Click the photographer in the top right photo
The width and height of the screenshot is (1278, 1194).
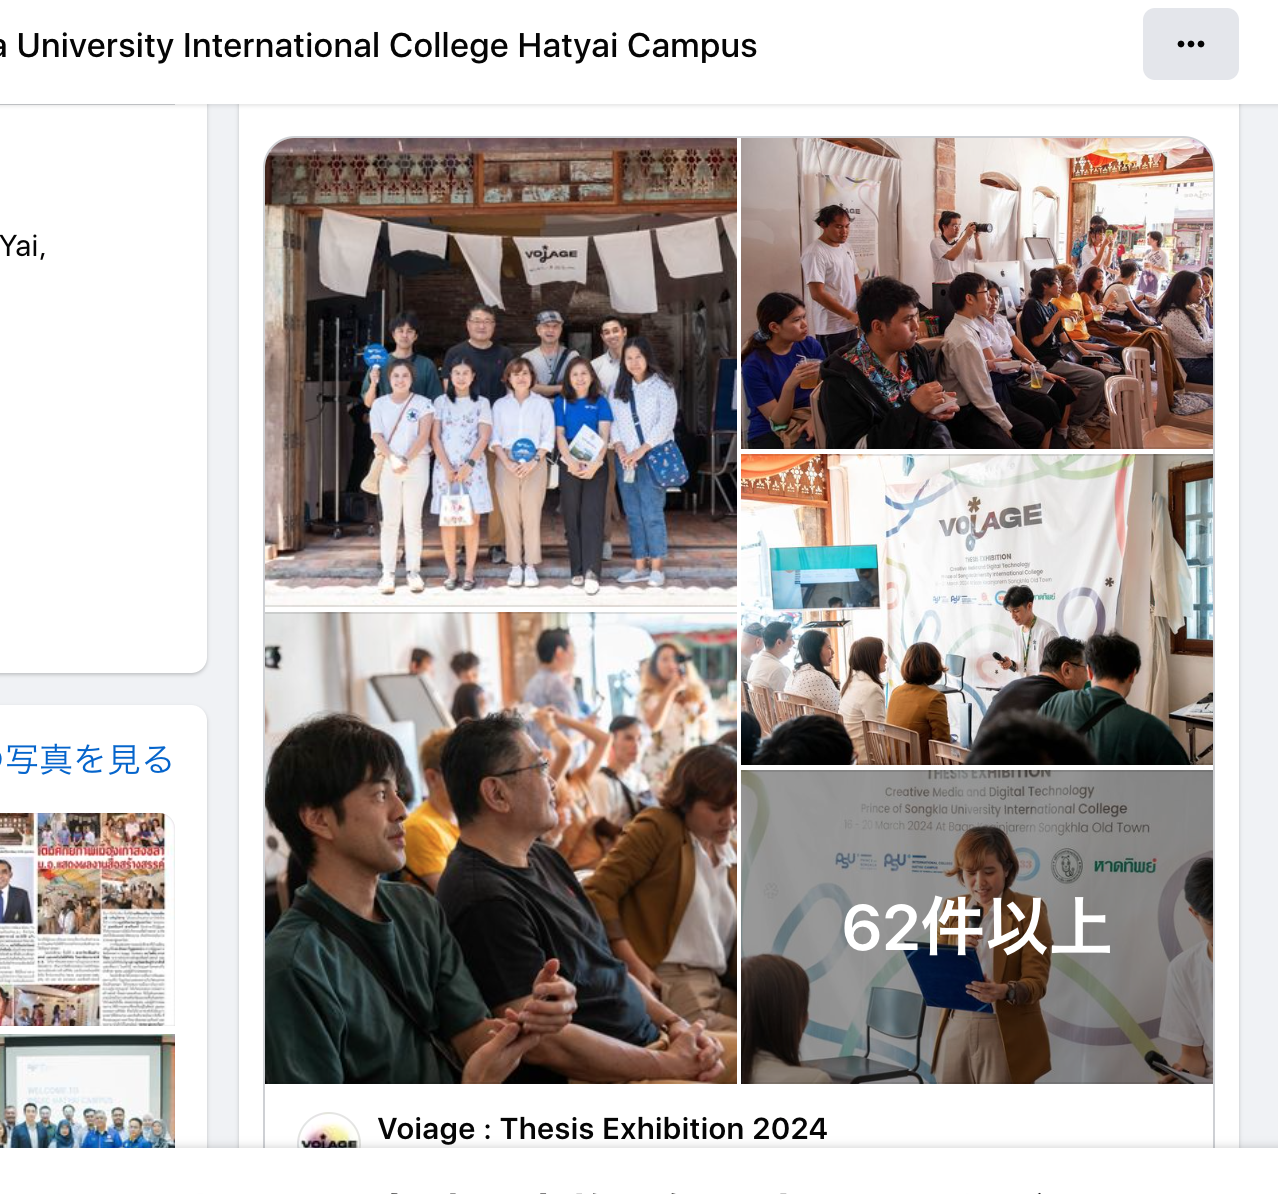click(955, 245)
